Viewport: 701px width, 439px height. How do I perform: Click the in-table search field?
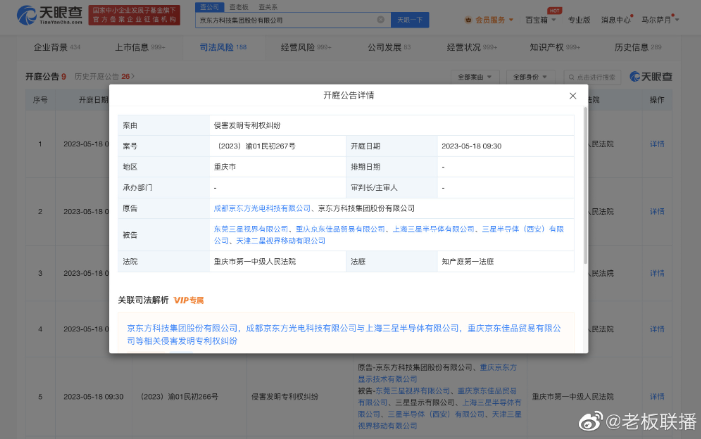point(593,77)
